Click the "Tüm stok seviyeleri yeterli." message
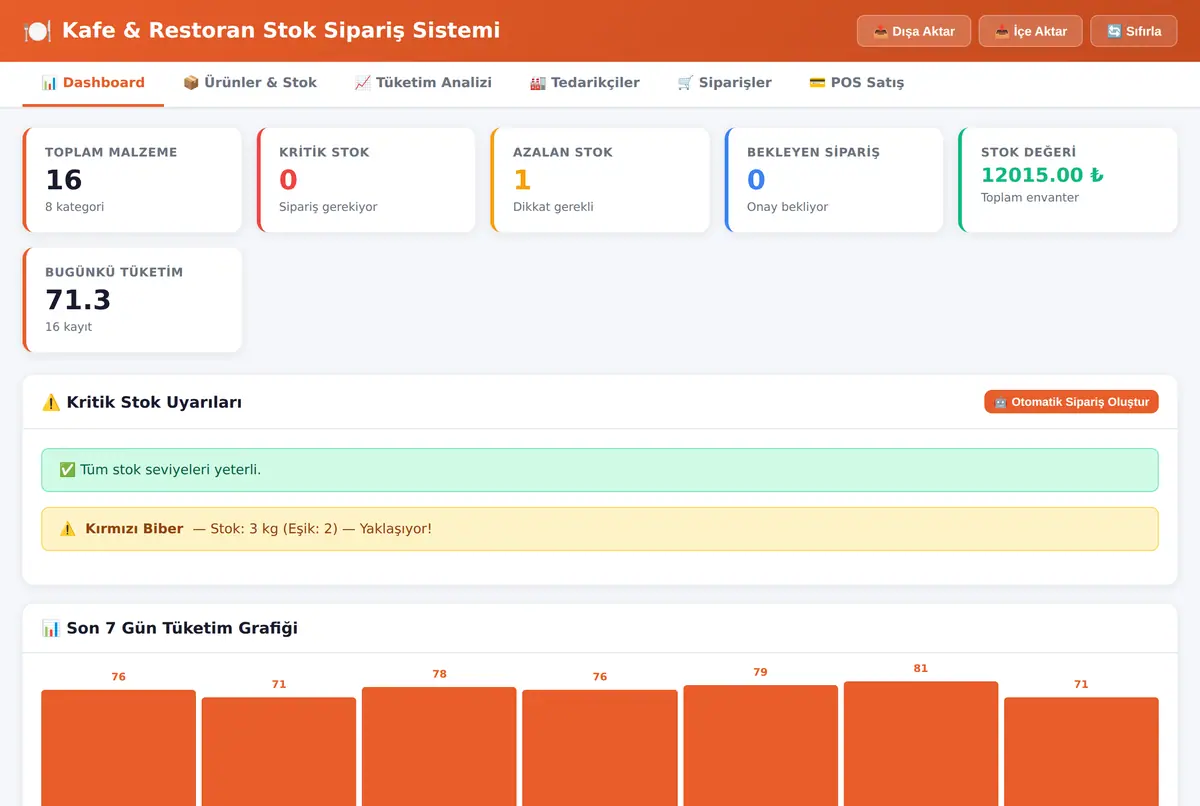The width and height of the screenshot is (1200, 806). tap(170, 470)
